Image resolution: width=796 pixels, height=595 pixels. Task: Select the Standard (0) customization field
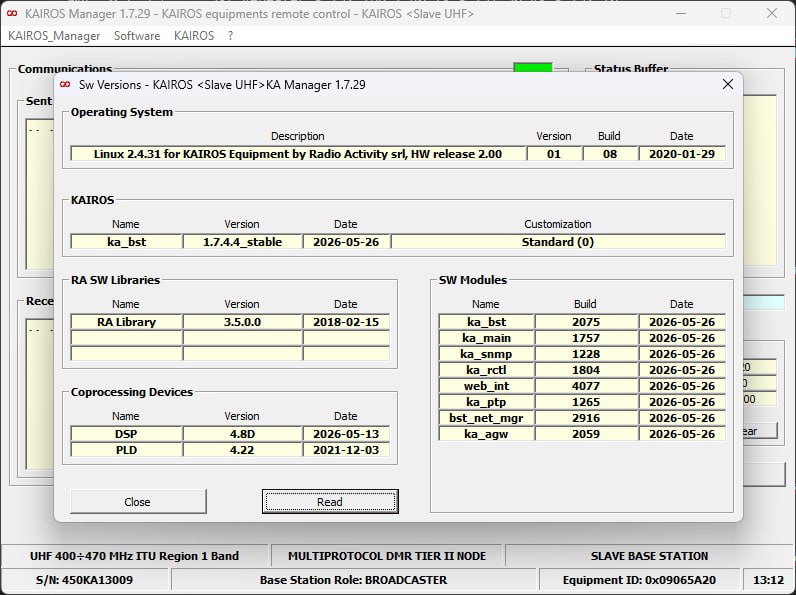(x=558, y=242)
